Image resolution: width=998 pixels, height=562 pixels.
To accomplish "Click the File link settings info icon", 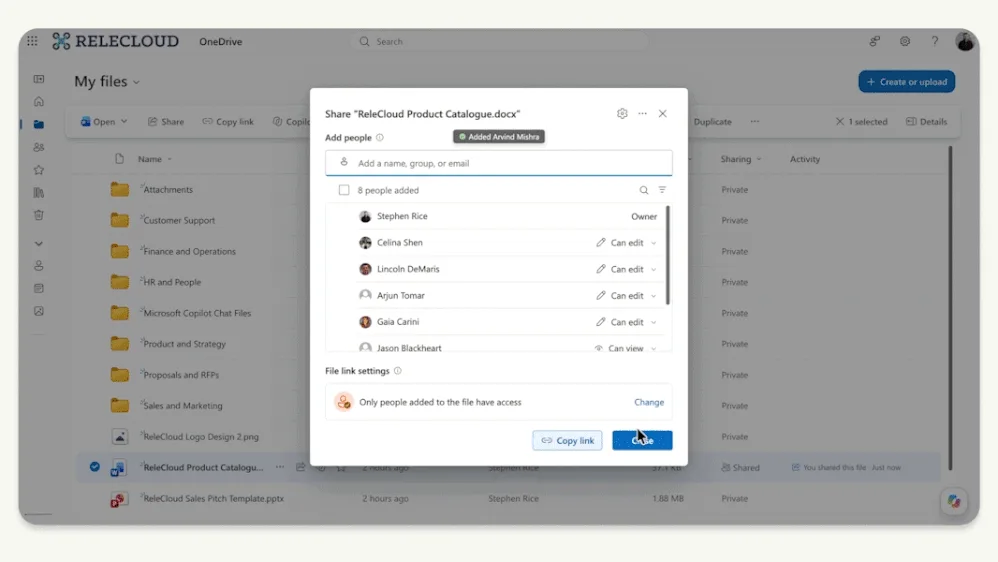I will (398, 371).
